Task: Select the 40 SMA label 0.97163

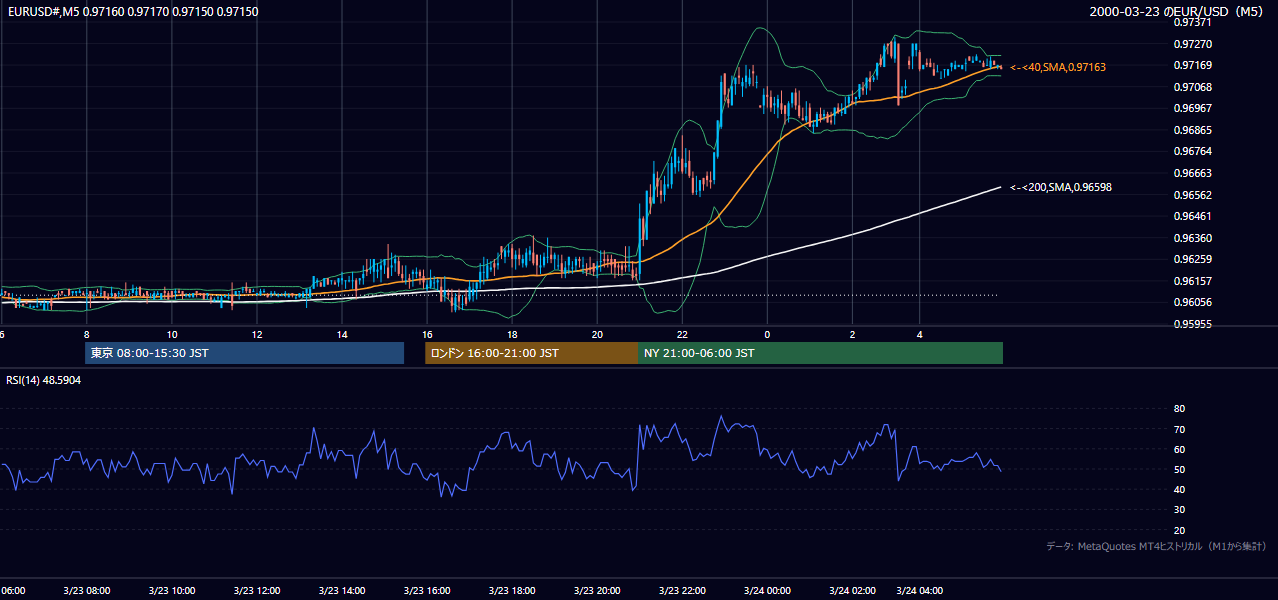Action: [1058, 67]
